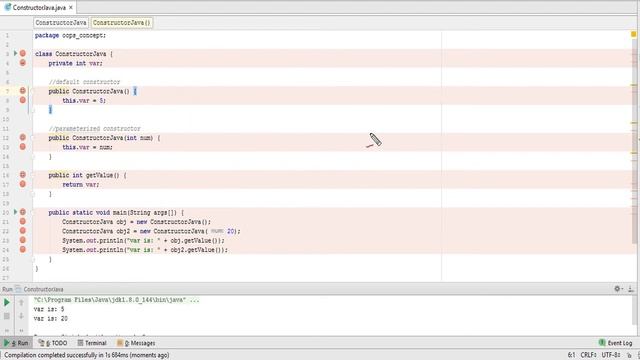Collapse the default constructor fold at line 7

point(33,91)
